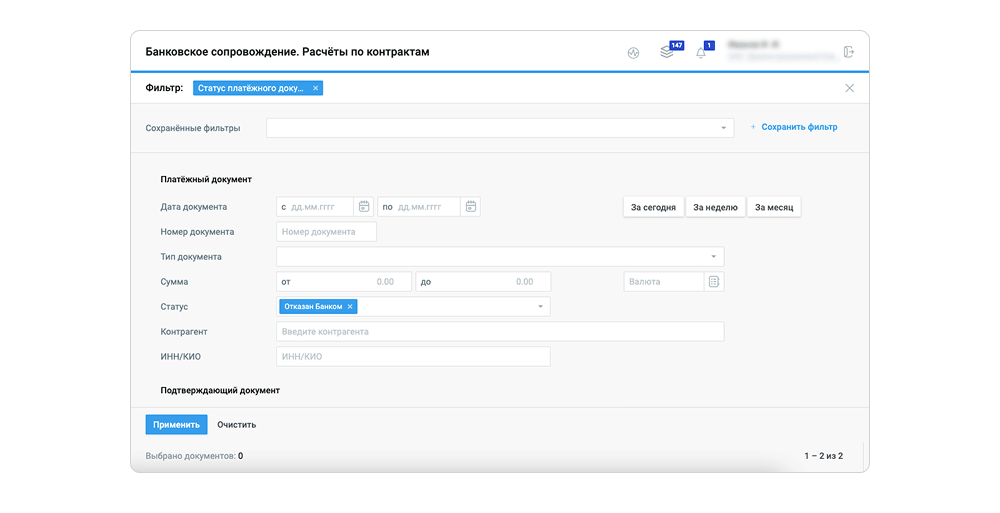Focus the document date 'с' field
The height and width of the screenshot is (513, 1000).
tap(315, 207)
